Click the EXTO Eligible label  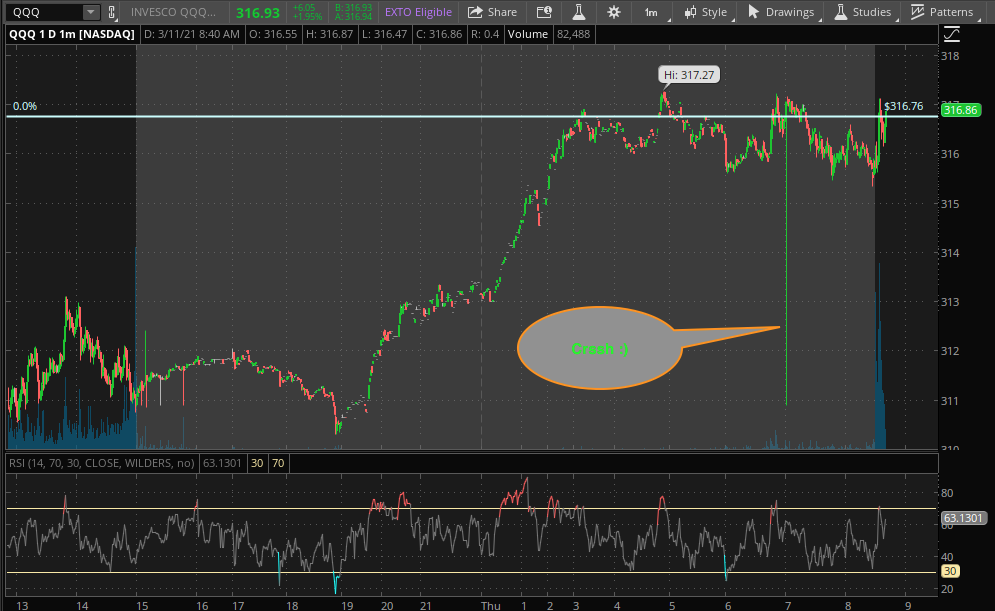(418, 12)
